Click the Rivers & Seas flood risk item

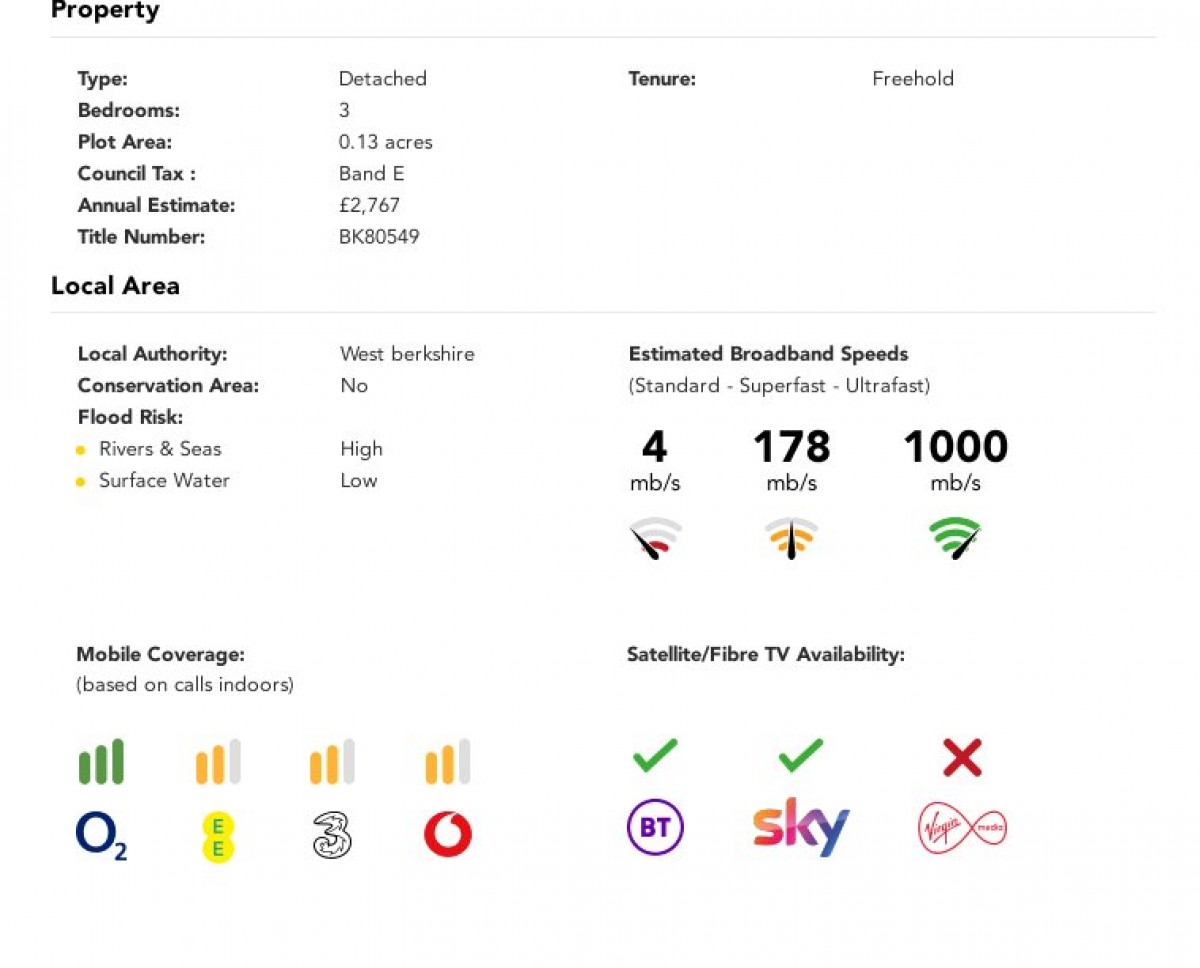[x=160, y=449]
